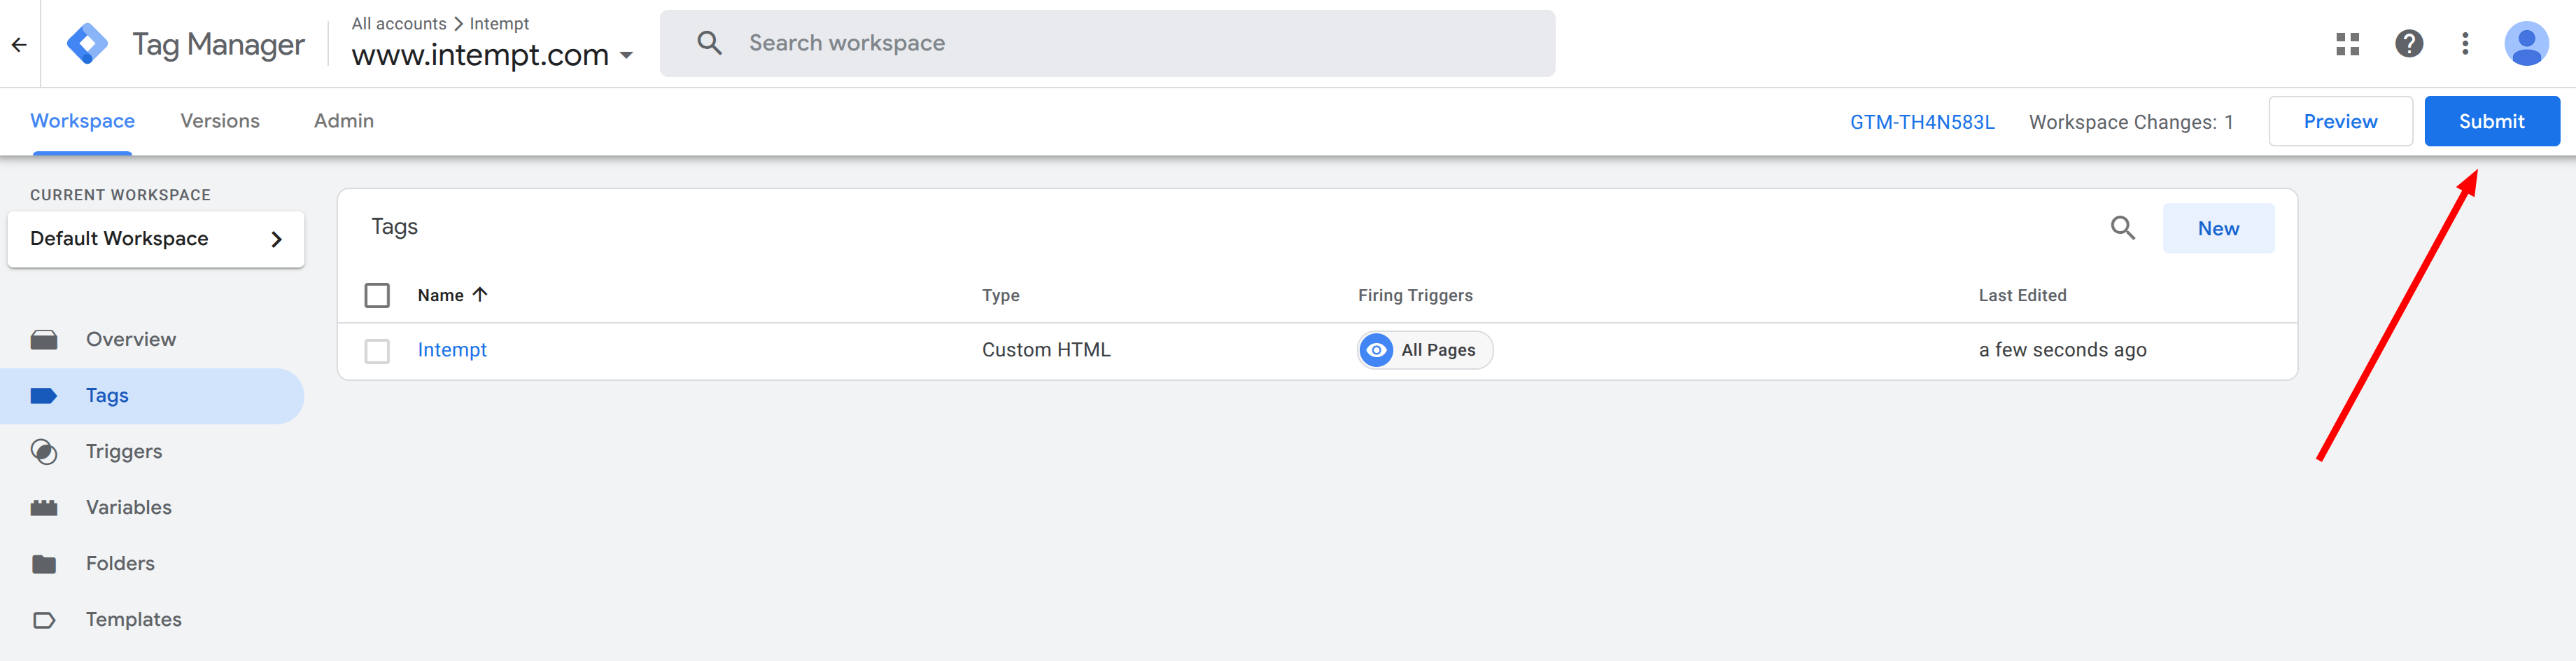Click the Name column header
Screen dimensions: 2576x661
tap(440, 295)
